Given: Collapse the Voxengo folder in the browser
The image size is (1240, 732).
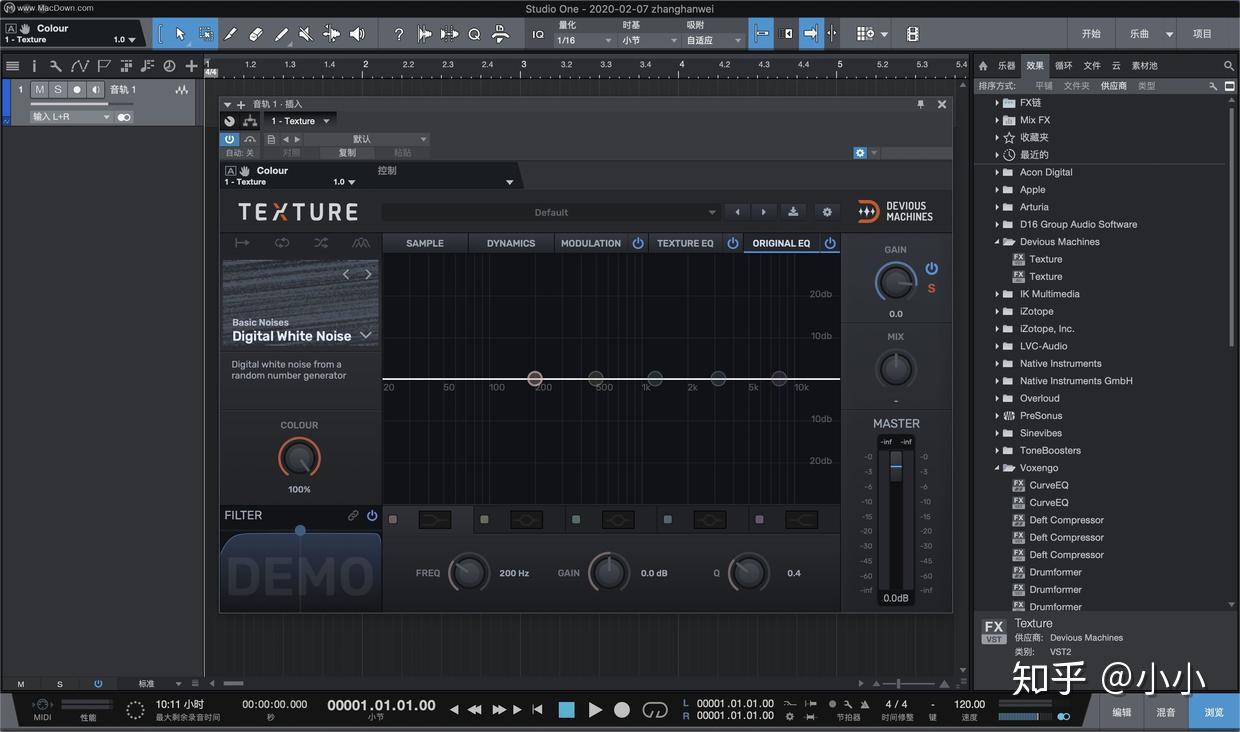Looking at the screenshot, I should coord(997,467).
